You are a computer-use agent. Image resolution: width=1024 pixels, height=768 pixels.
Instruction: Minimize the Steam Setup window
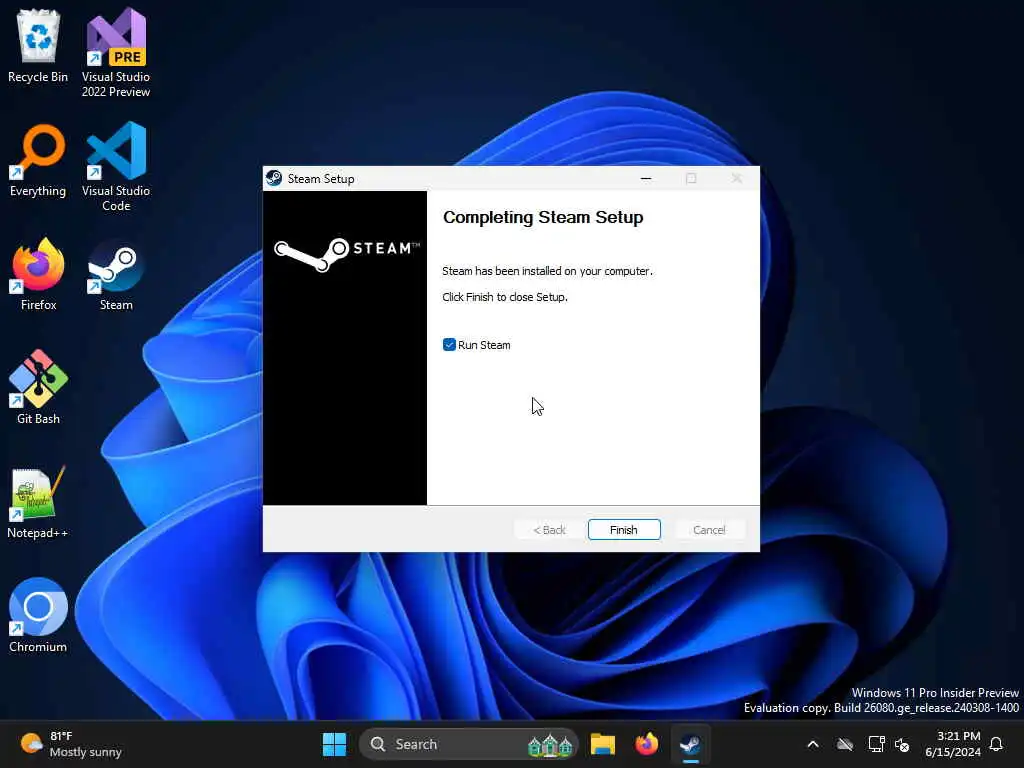click(x=646, y=178)
